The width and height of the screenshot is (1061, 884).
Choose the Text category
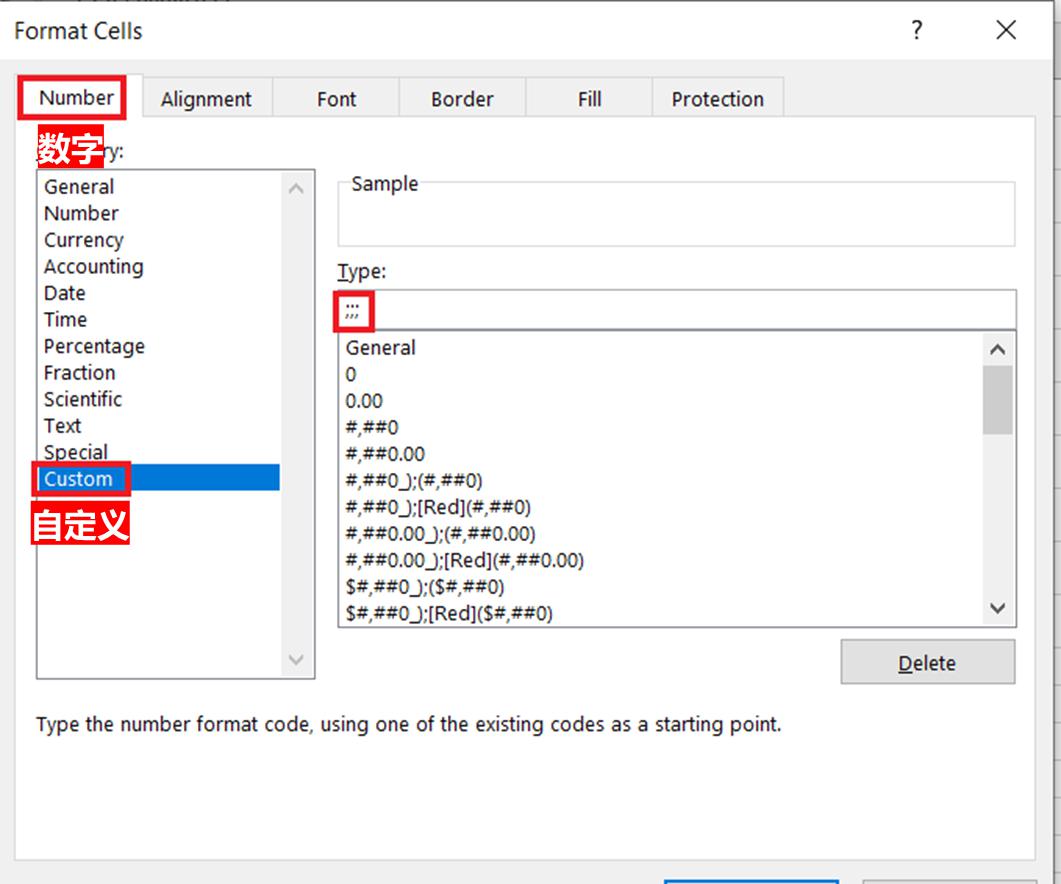click(158, 426)
